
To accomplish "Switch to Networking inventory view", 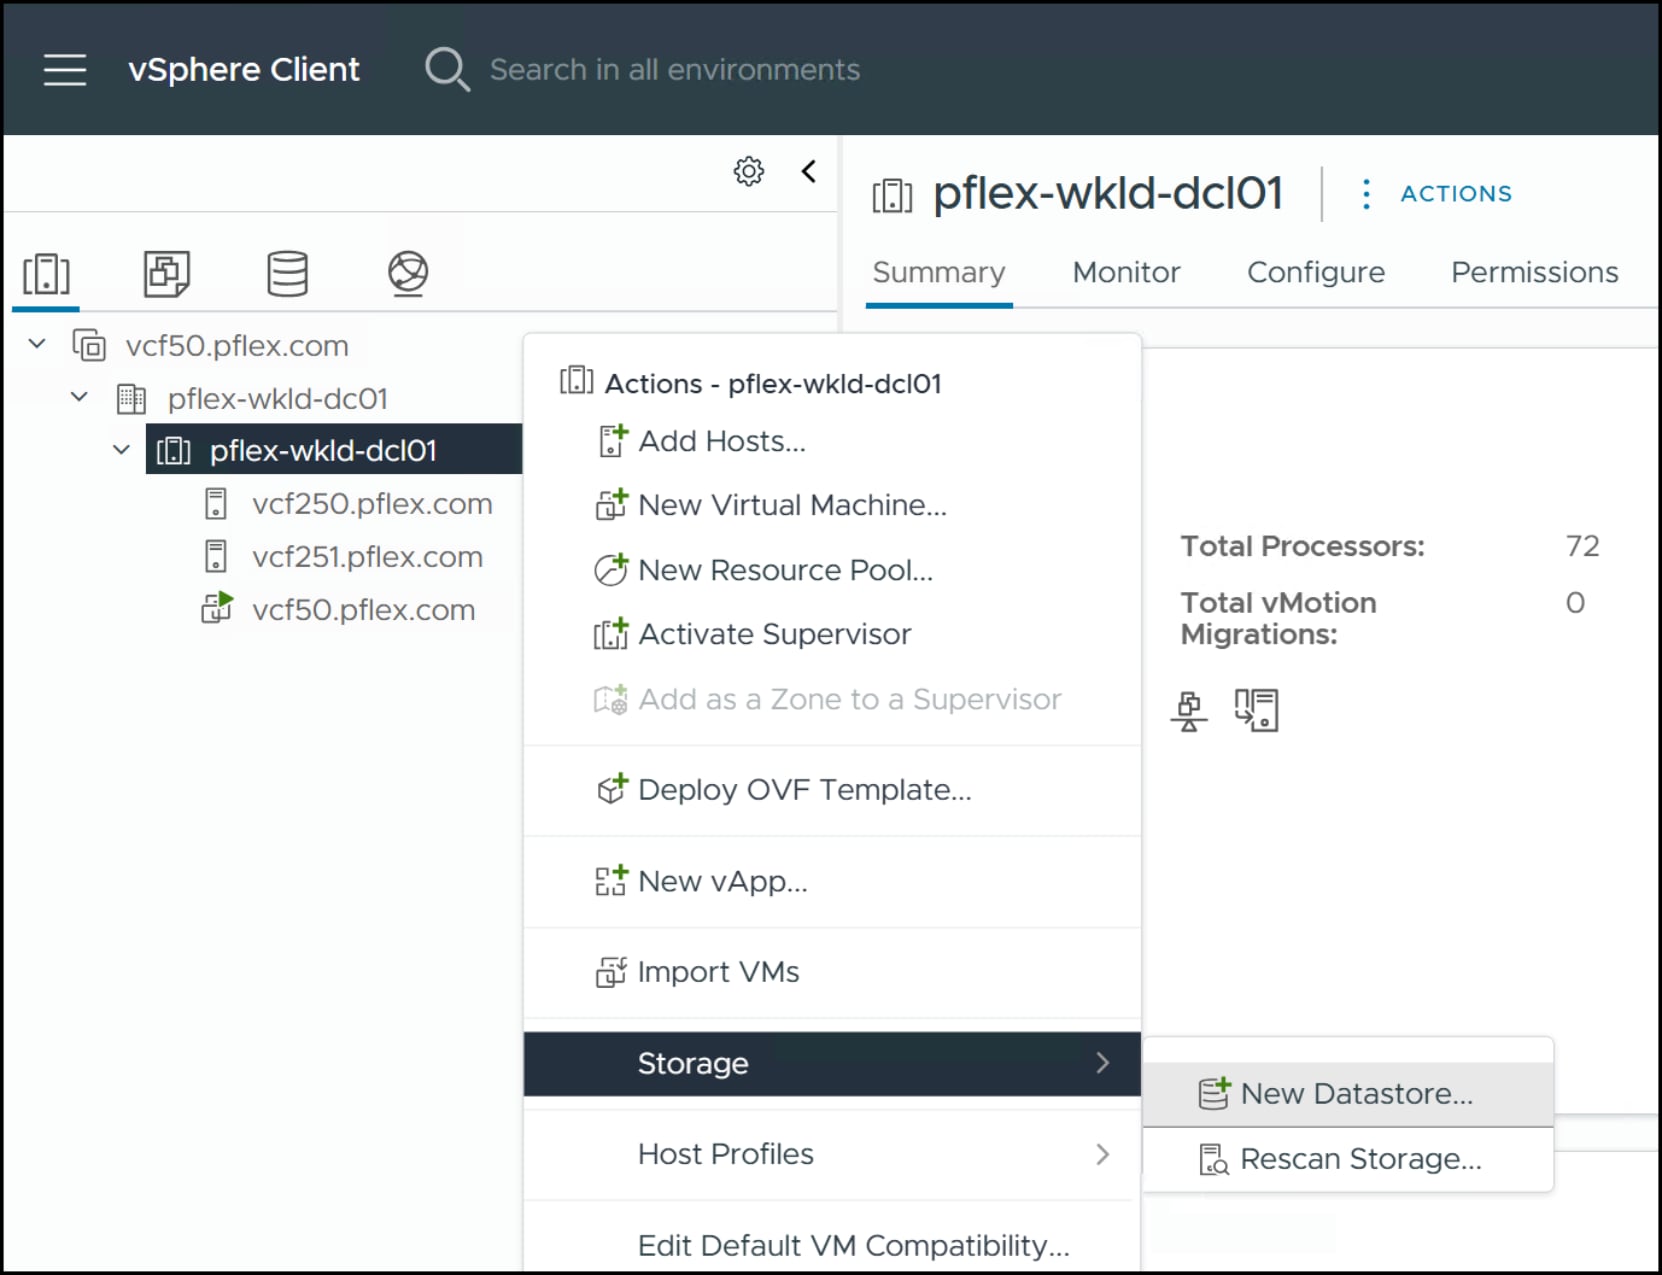I will pyautogui.click(x=408, y=274).
